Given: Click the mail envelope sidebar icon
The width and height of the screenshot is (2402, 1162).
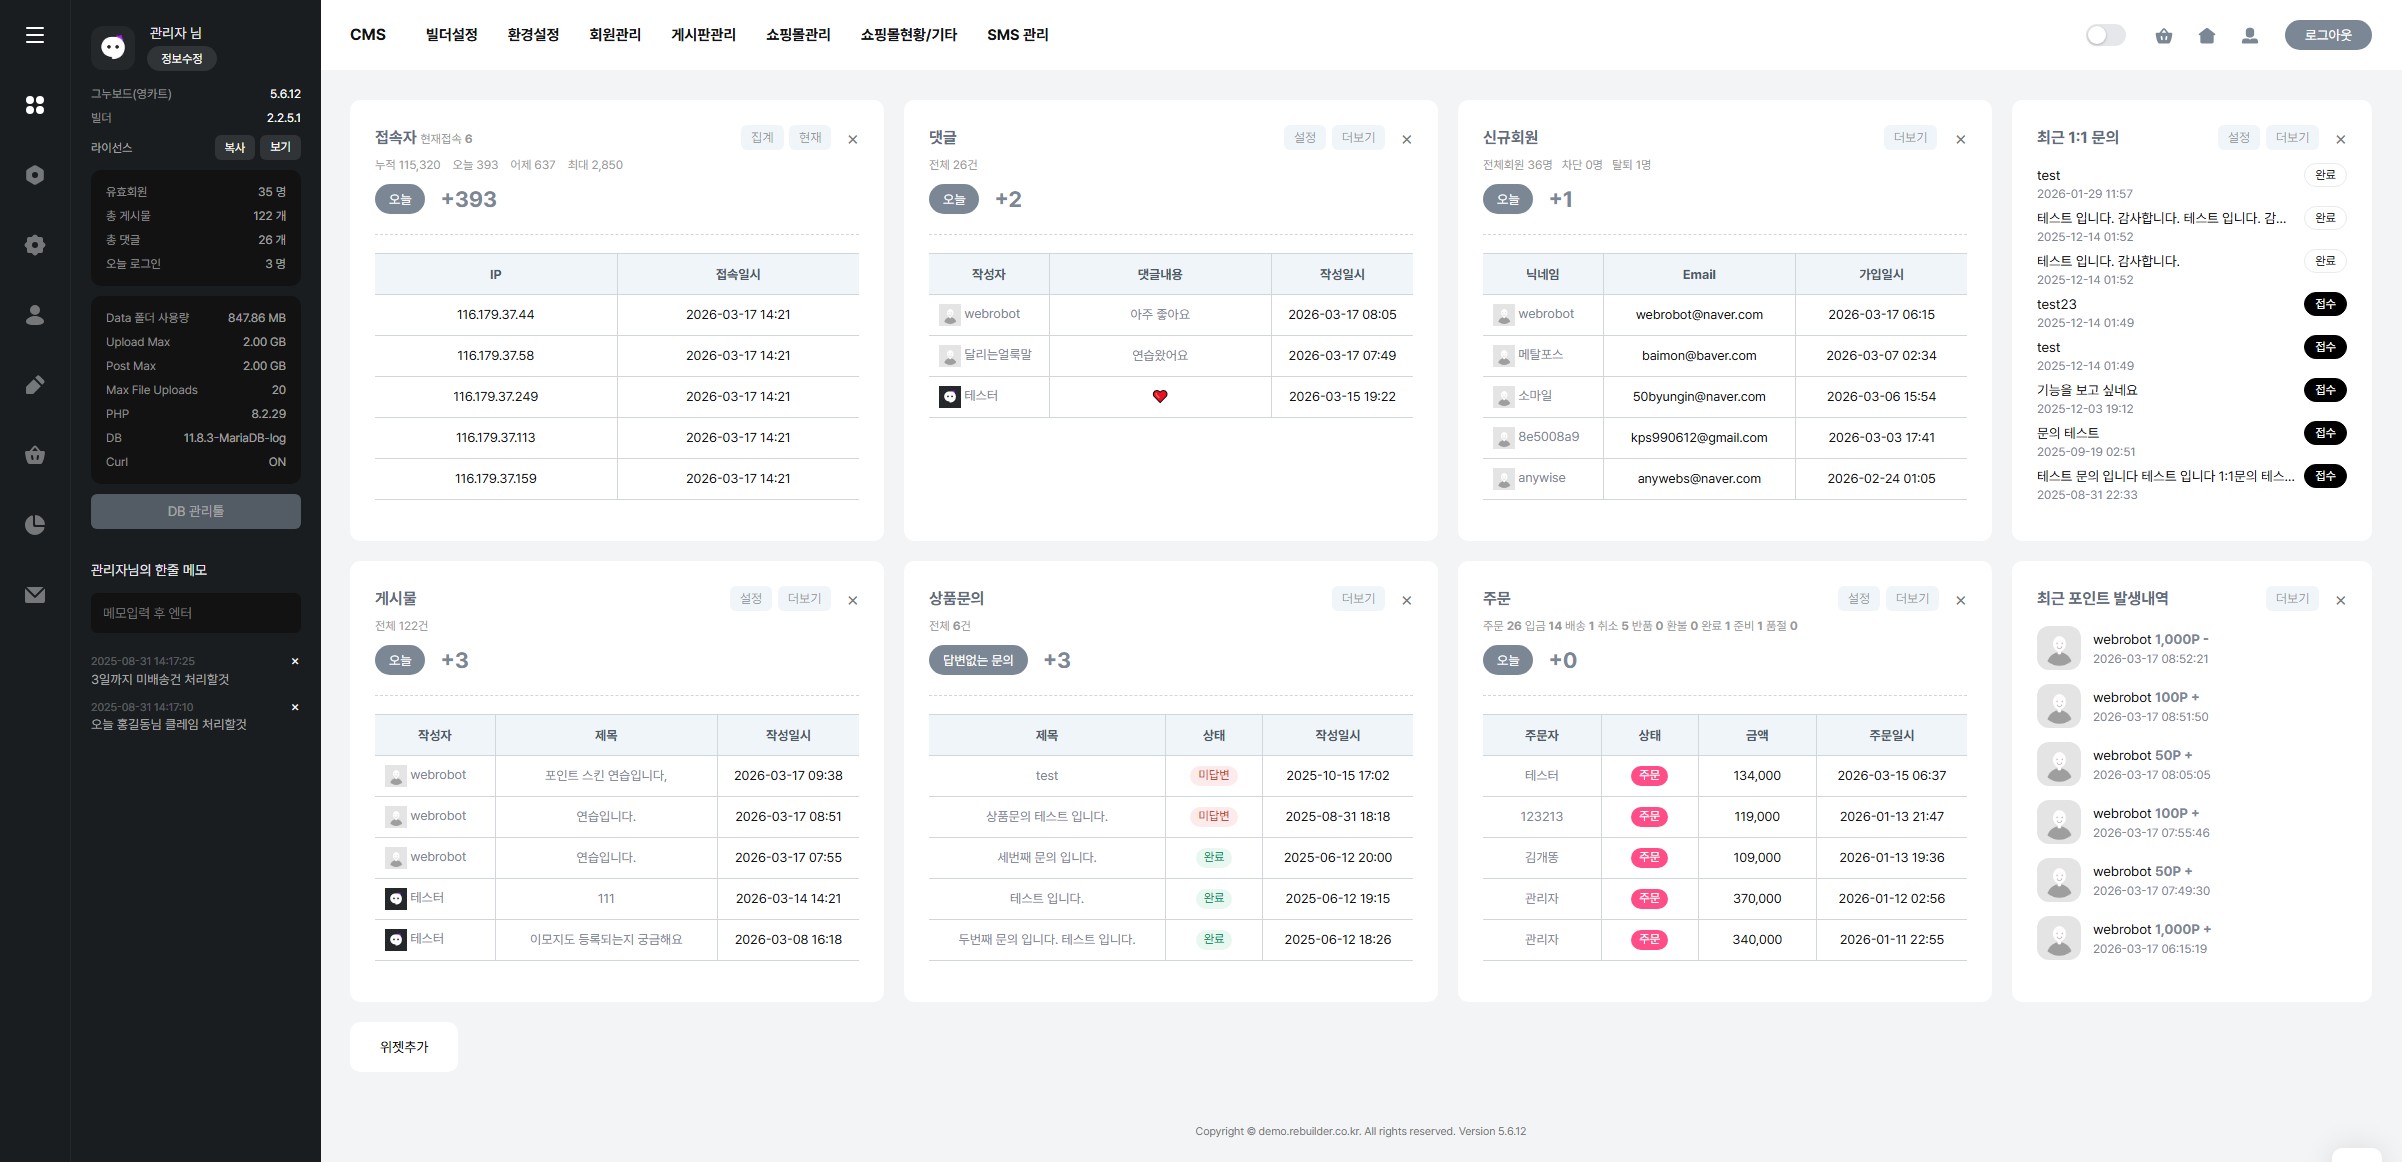Looking at the screenshot, I should point(35,595).
